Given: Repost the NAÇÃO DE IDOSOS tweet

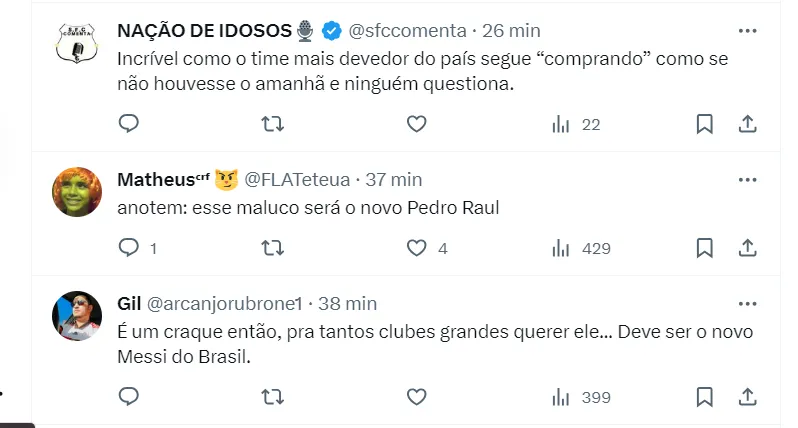Looking at the screenshot, I should (x=272, y=124).
